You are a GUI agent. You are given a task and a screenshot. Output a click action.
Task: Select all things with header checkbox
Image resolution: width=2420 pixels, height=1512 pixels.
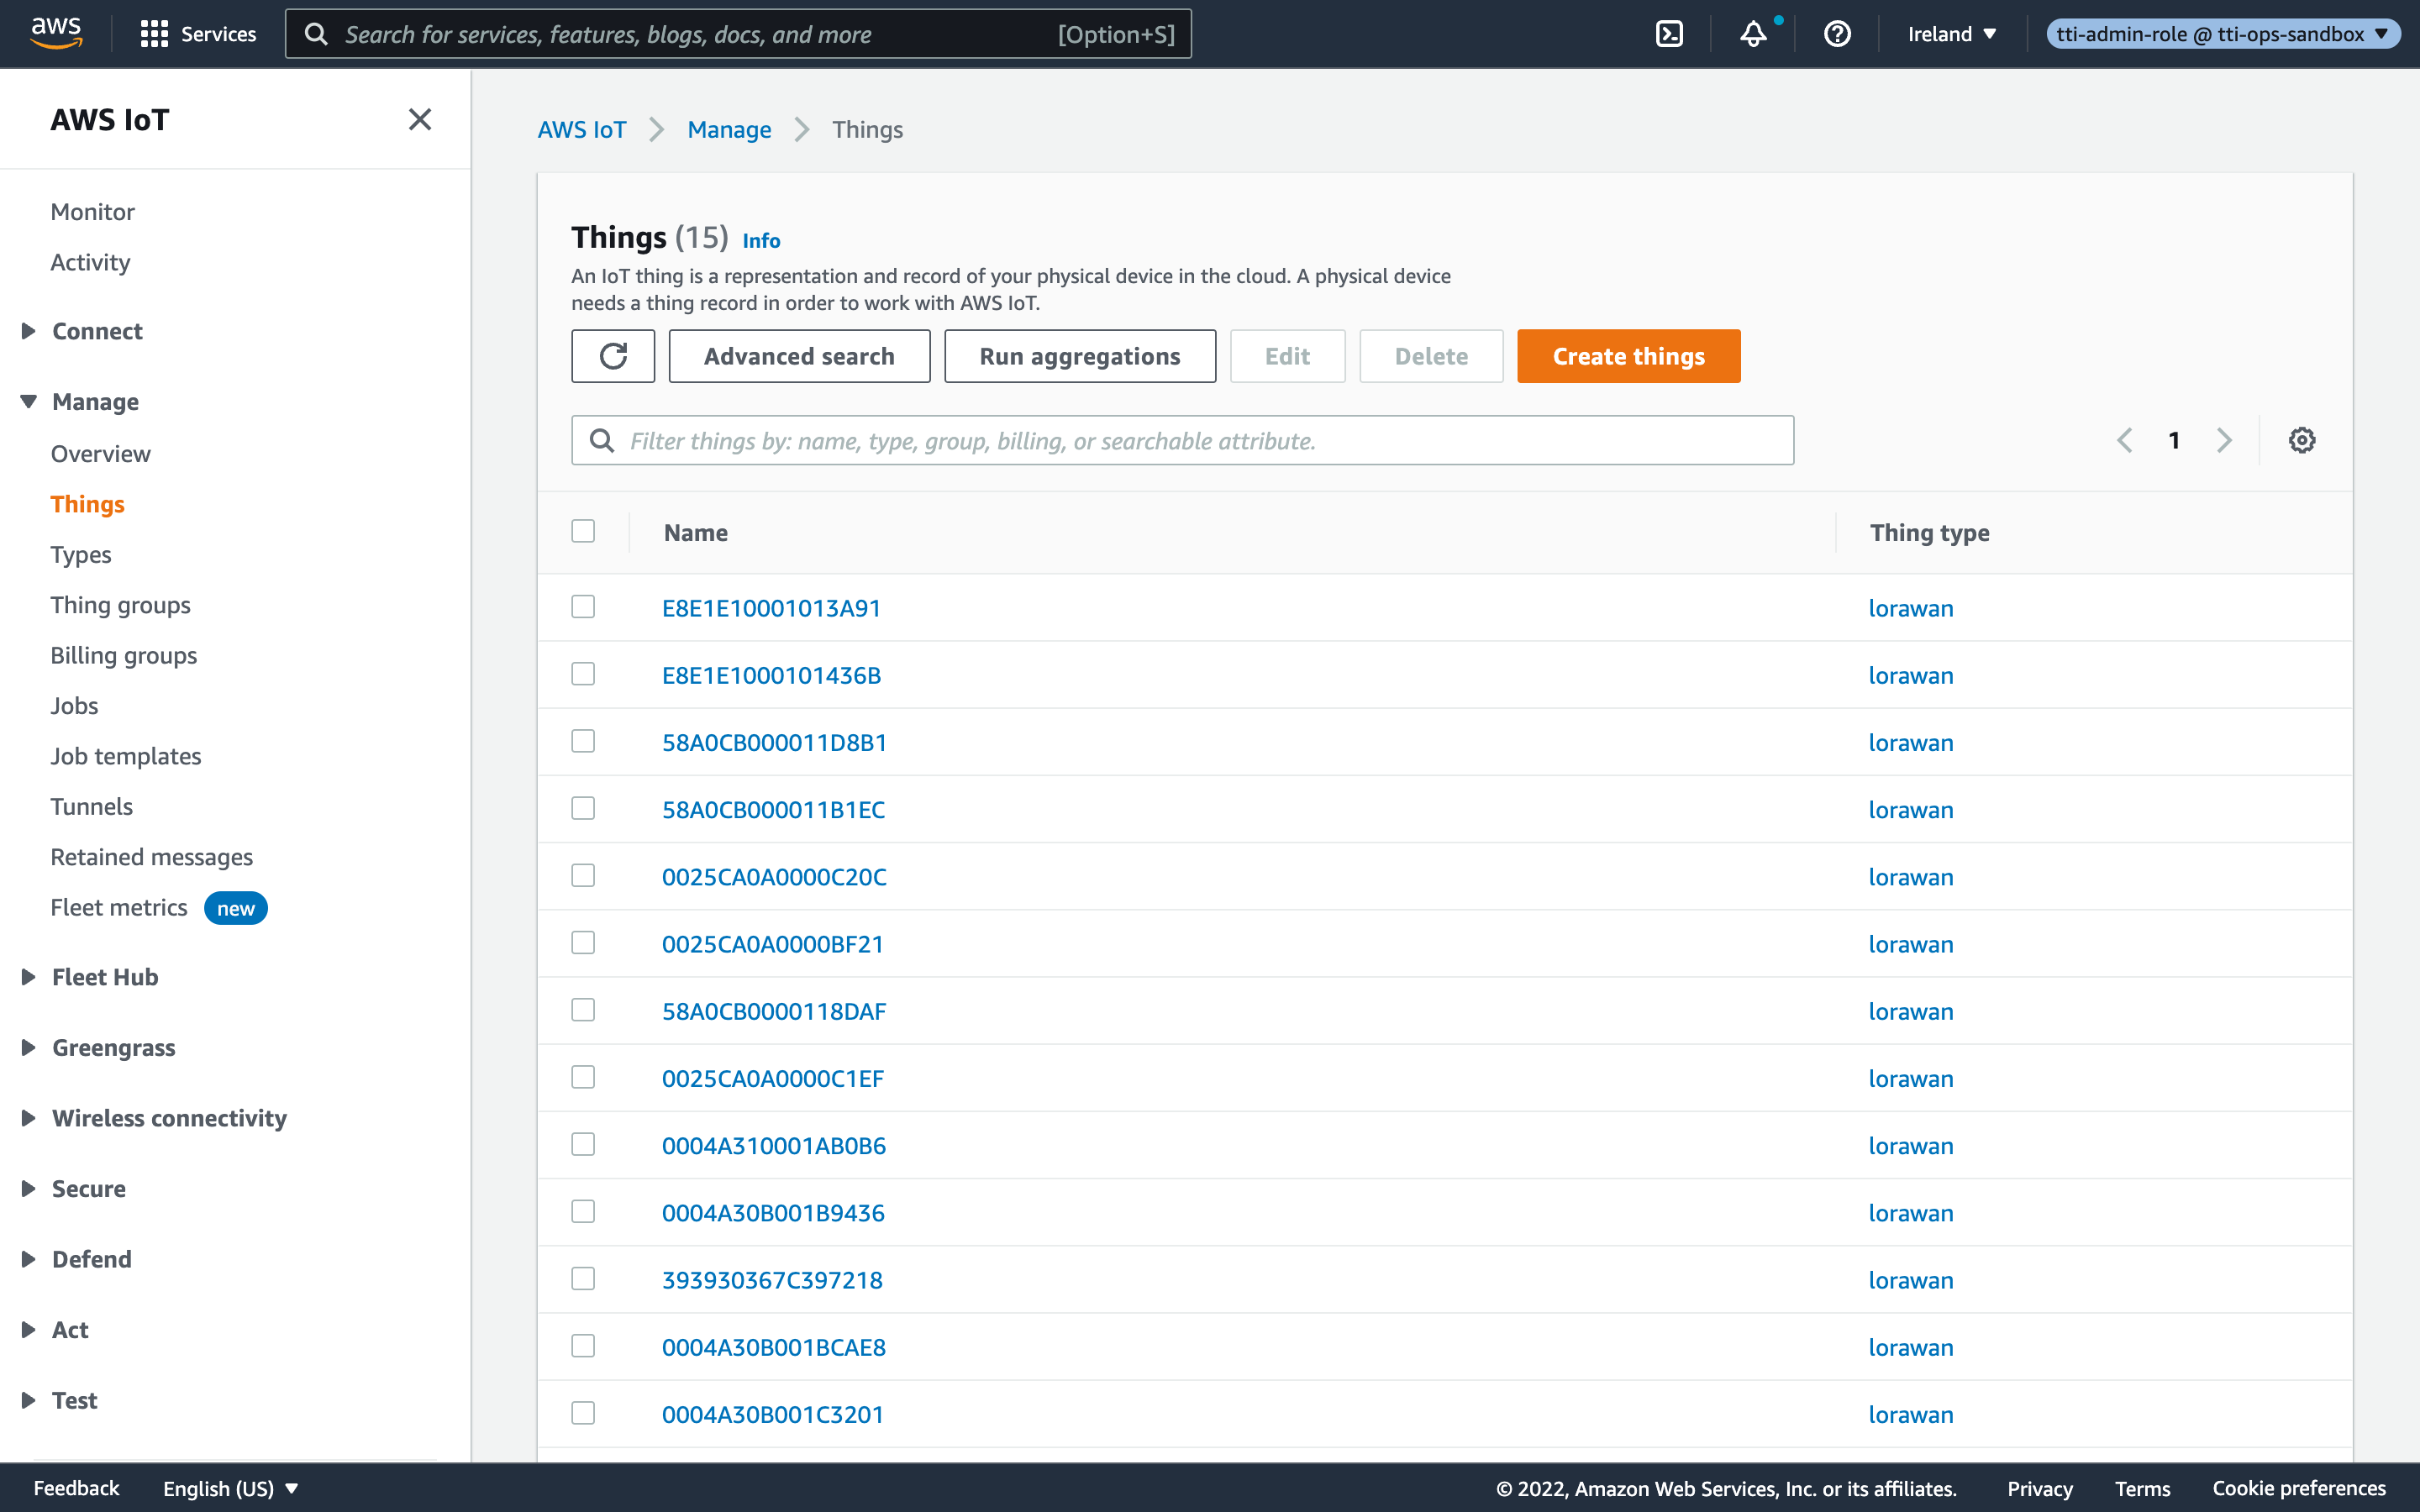pyautogui.click(x=583, y=531)
